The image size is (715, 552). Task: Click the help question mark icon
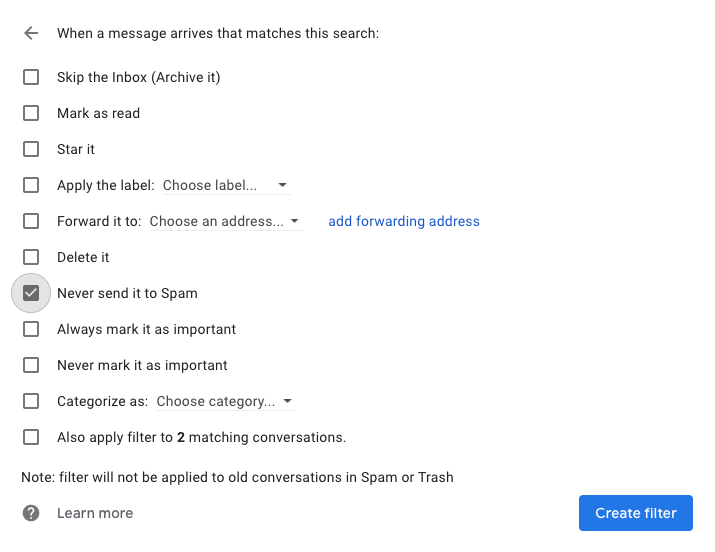[x=31, y=513]
